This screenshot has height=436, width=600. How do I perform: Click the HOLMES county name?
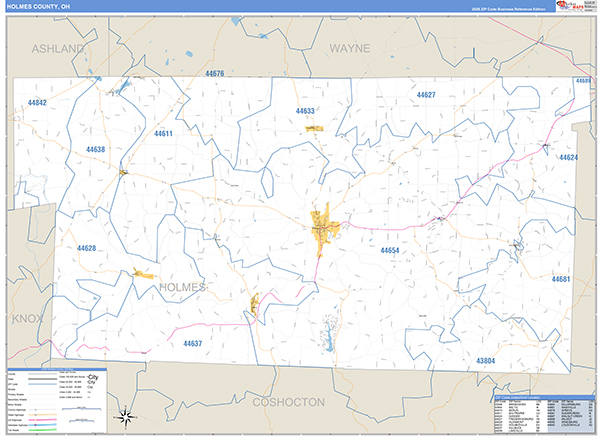point(182,287)
